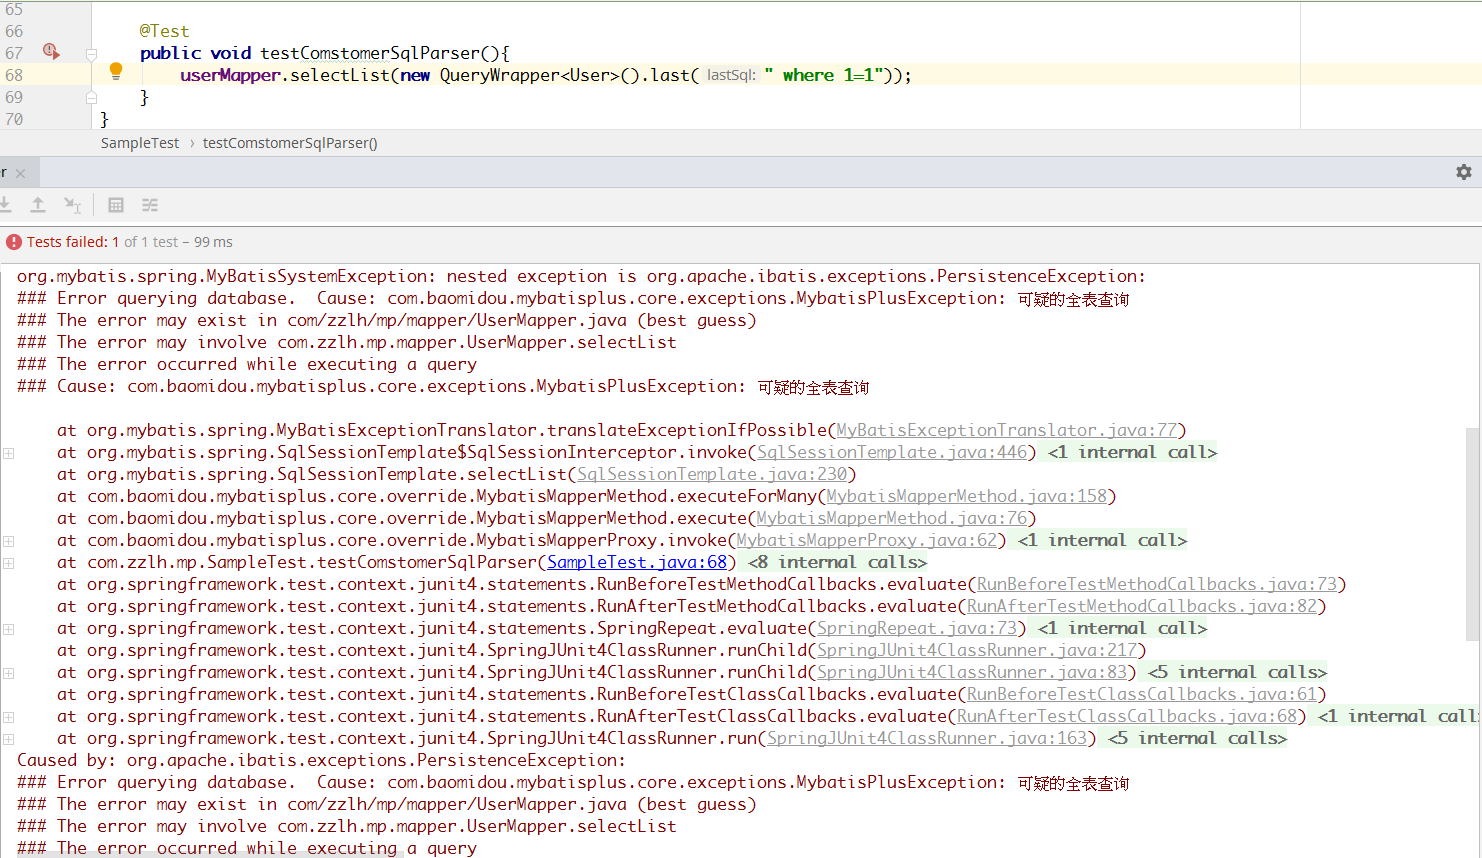Open the SpringJUnit4ClassRunner.java:163 link
Image resolution: width=1482 pixels, height=858 pixels.
927,738
